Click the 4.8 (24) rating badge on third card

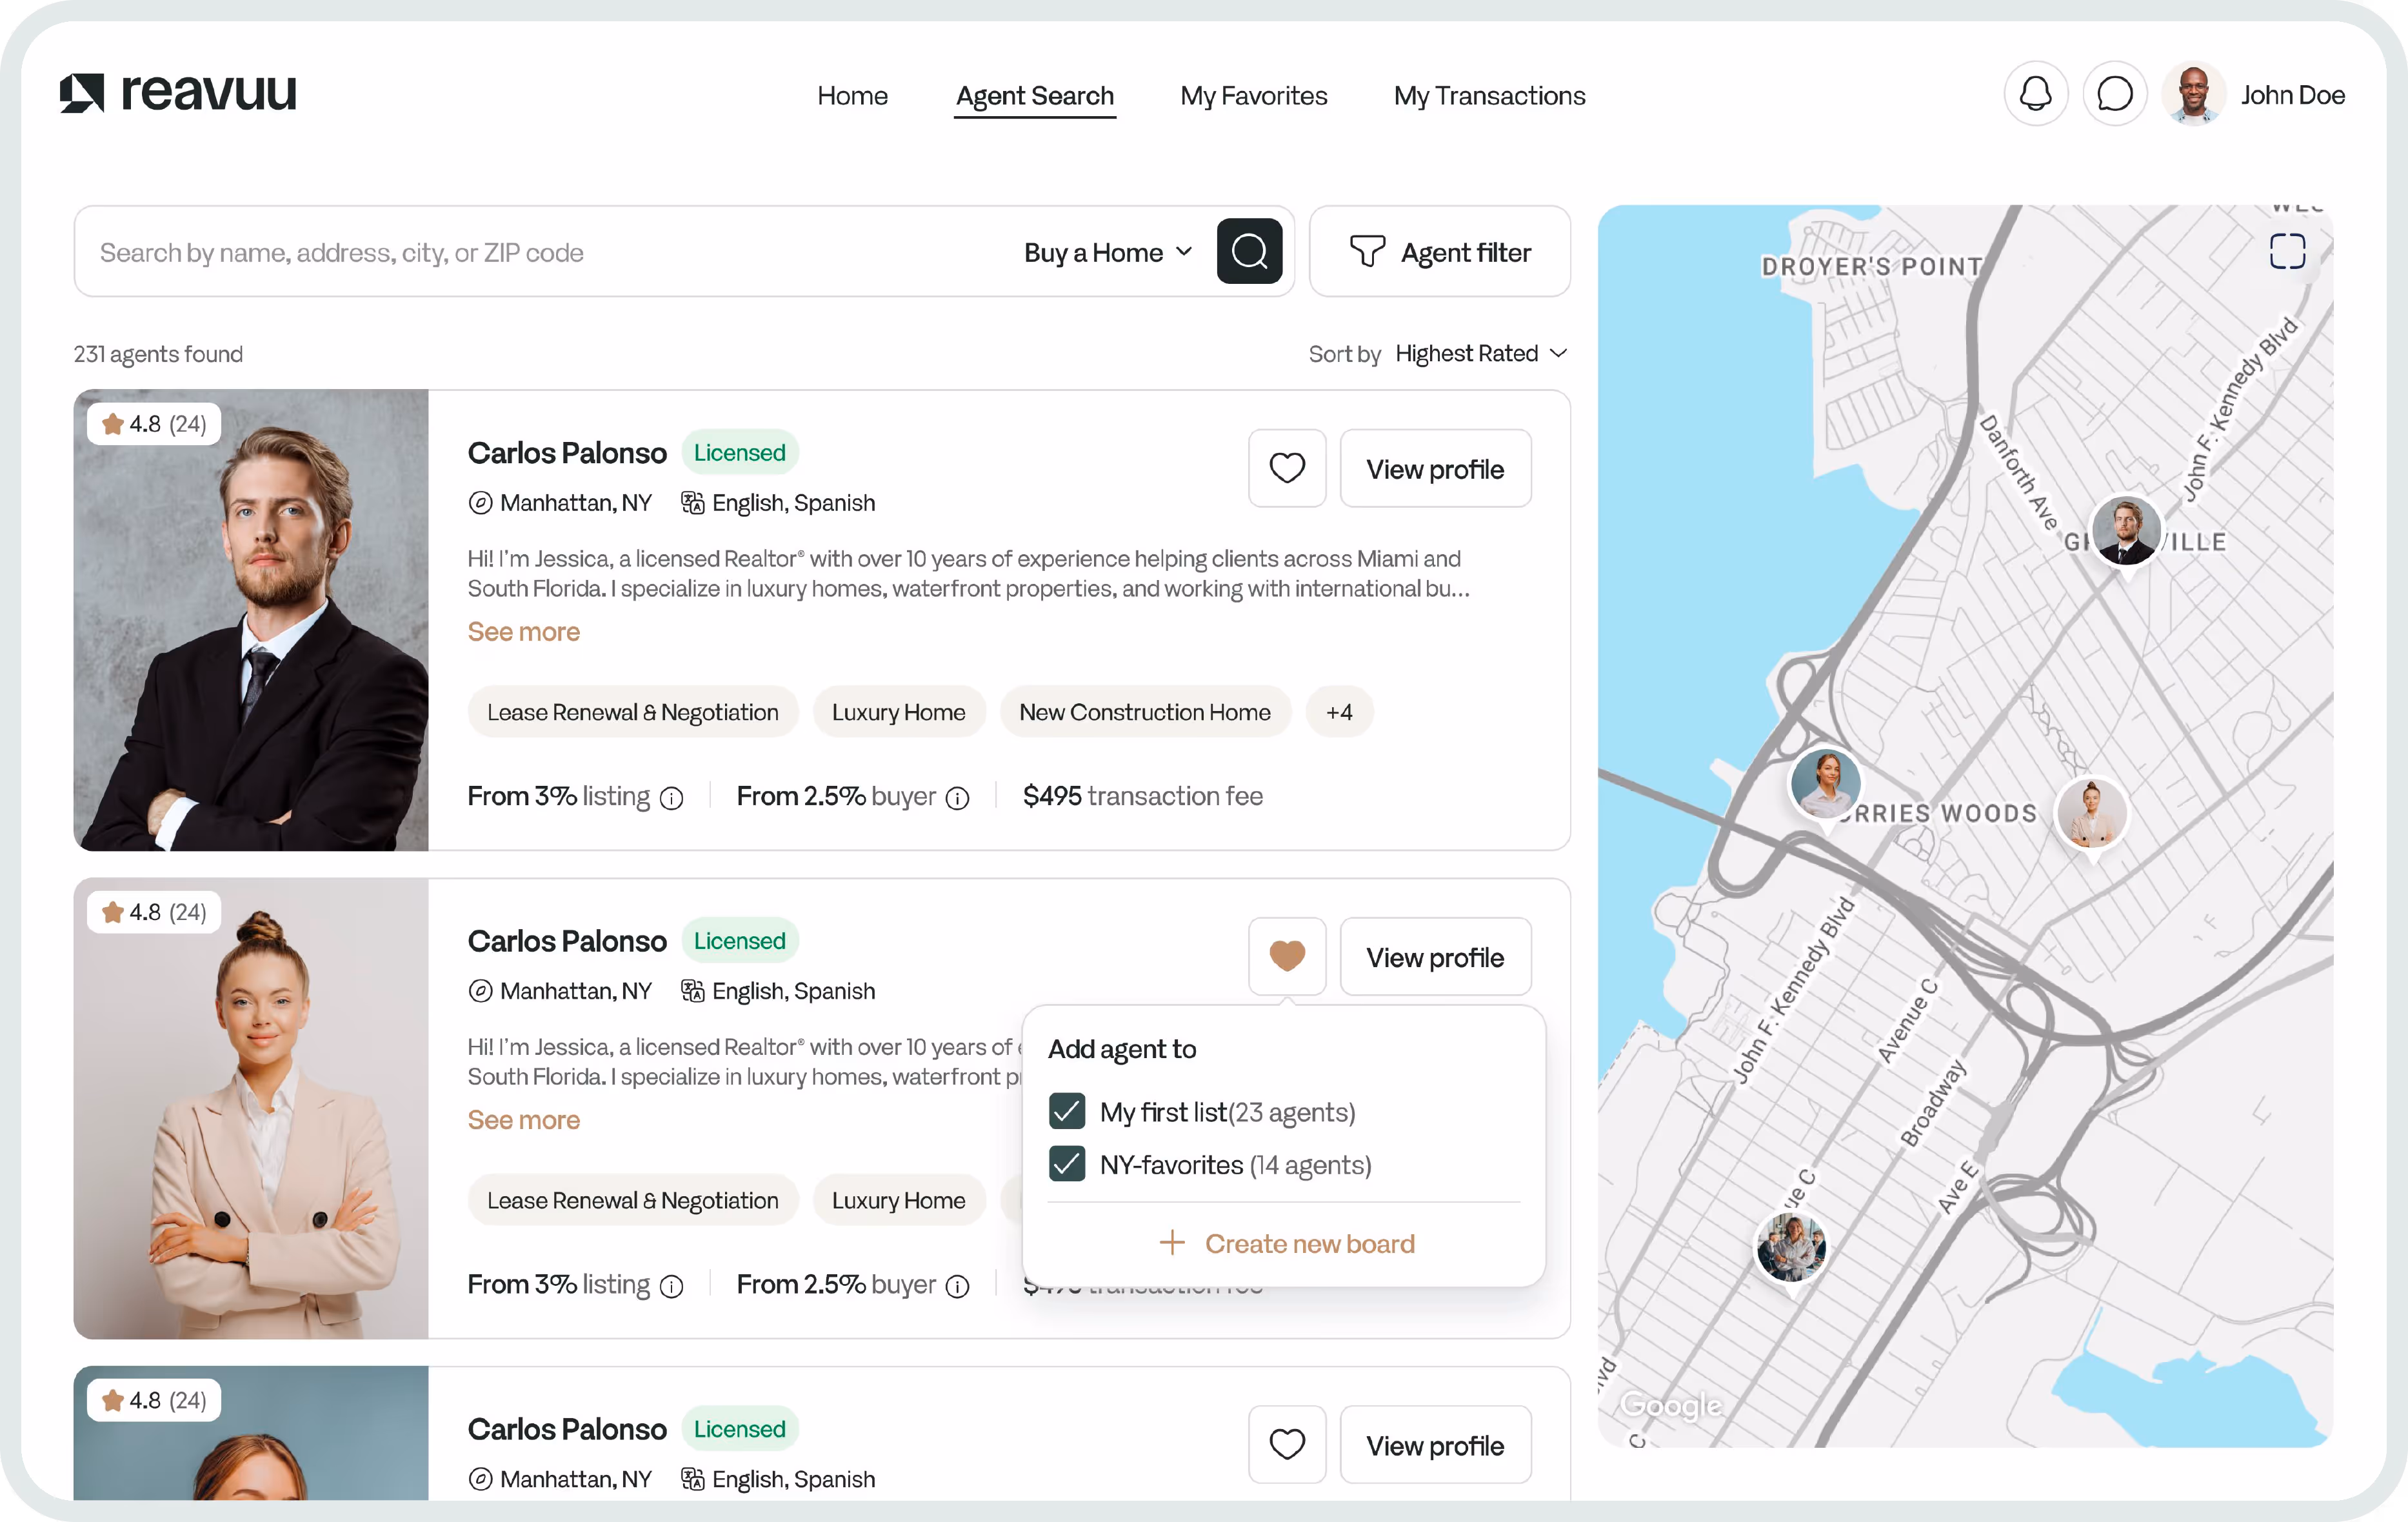pyautogui.click(x=154, y=1400)
